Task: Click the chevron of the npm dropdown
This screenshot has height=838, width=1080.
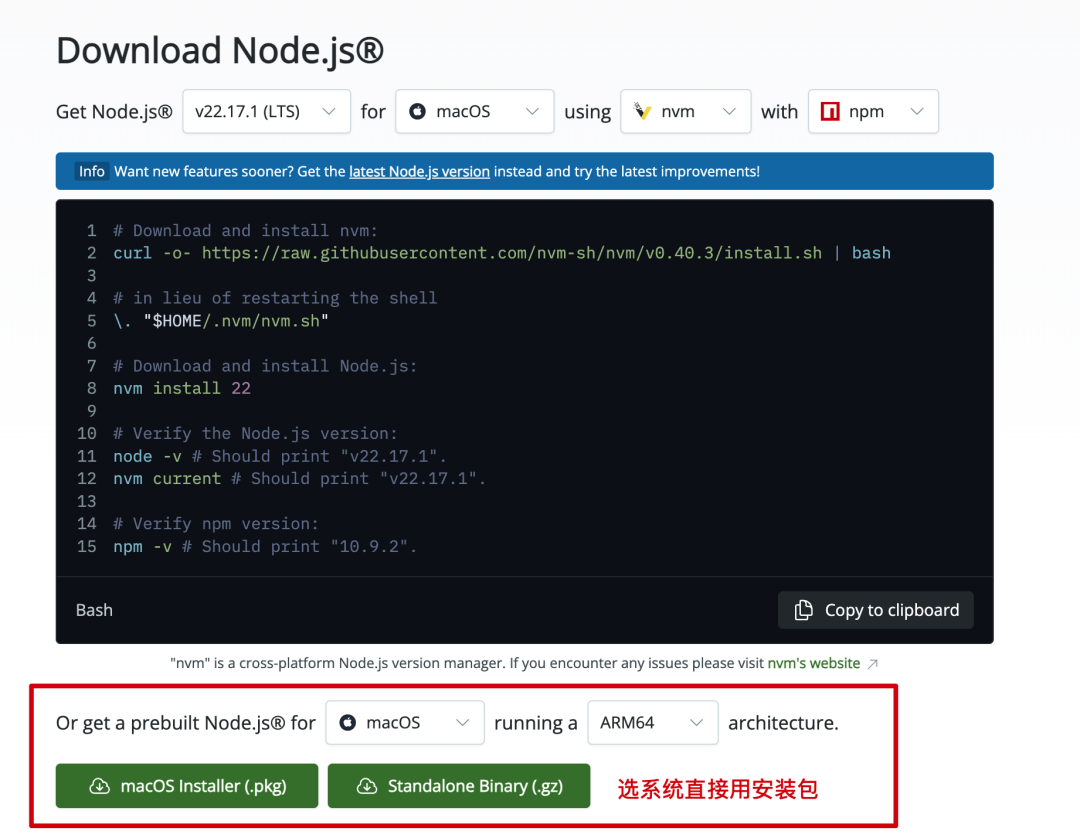Action: [x=917, y=112]
